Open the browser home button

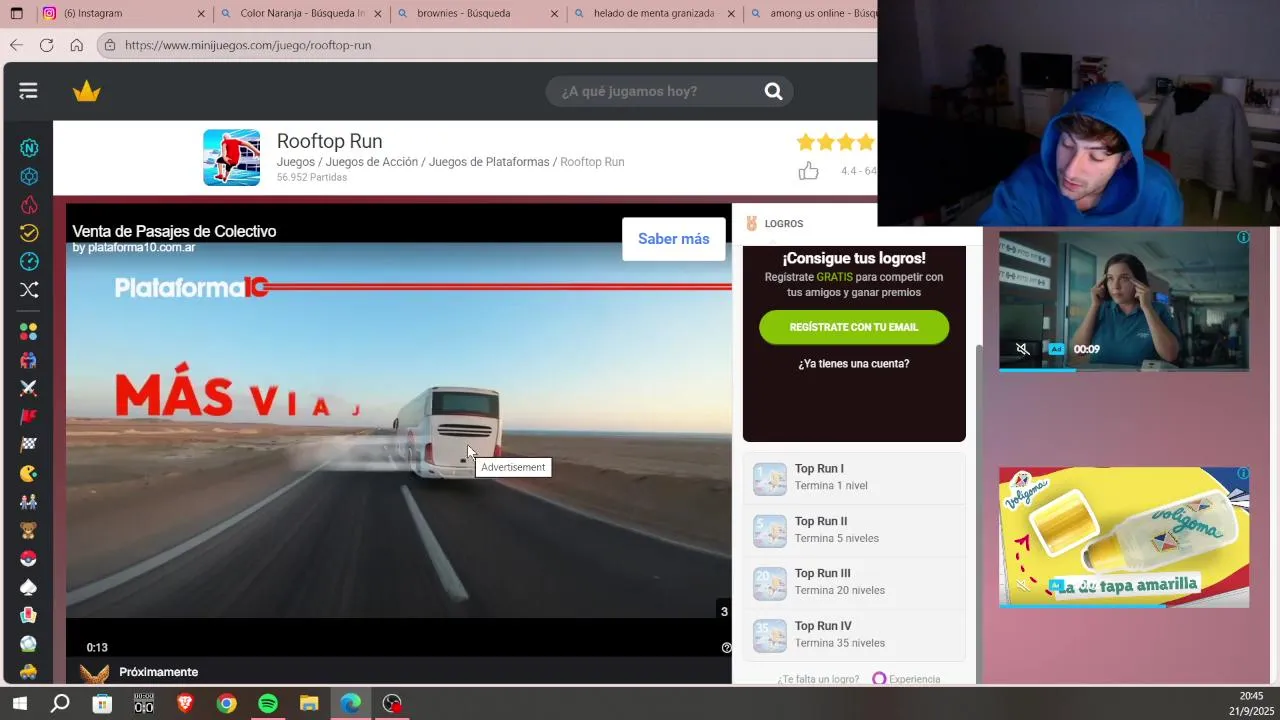tap(76, 45)
